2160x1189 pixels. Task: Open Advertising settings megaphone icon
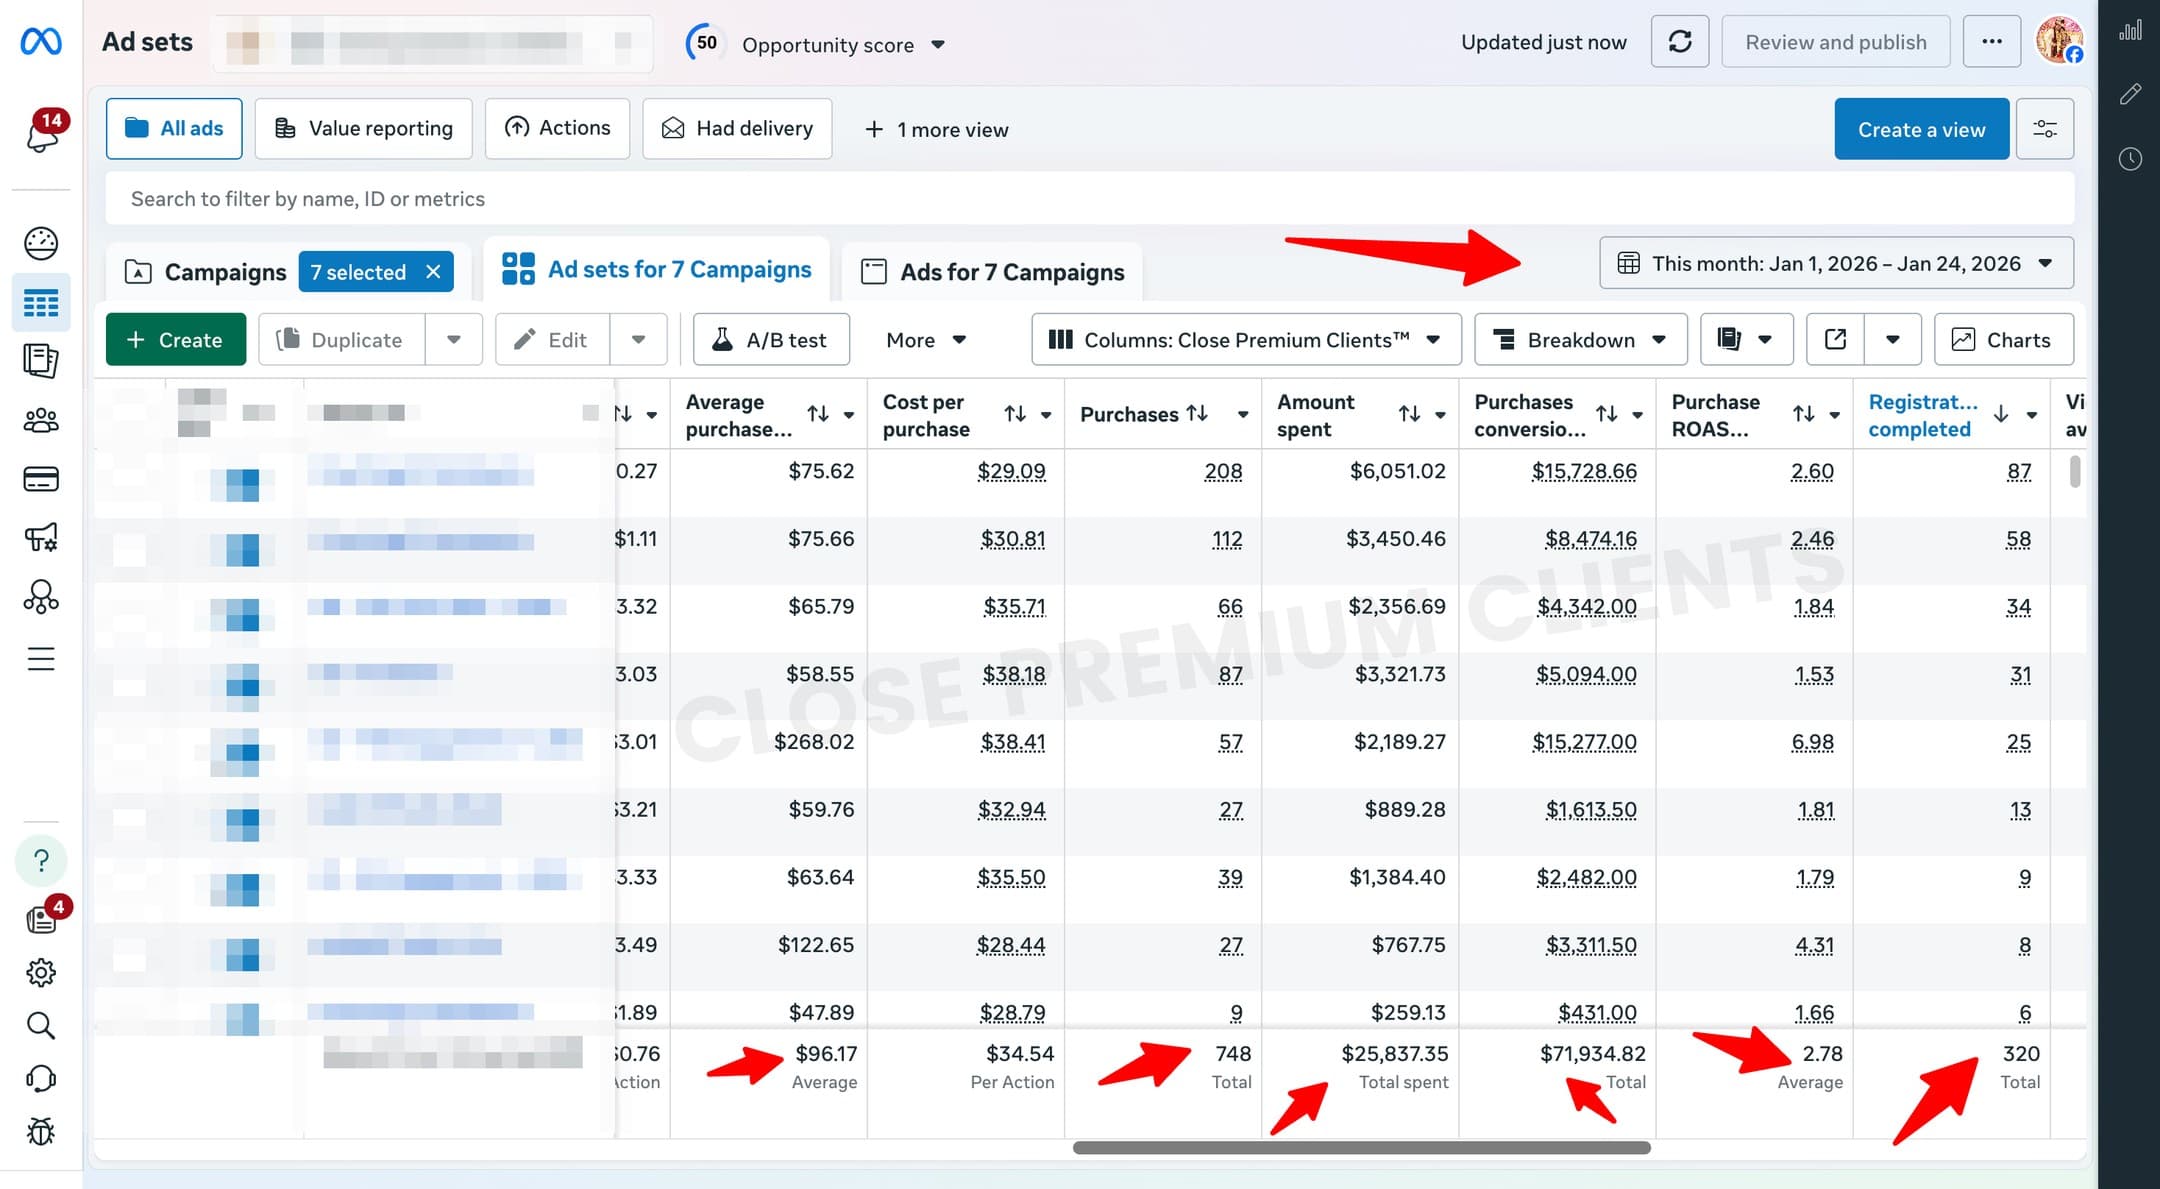point(41,537)
